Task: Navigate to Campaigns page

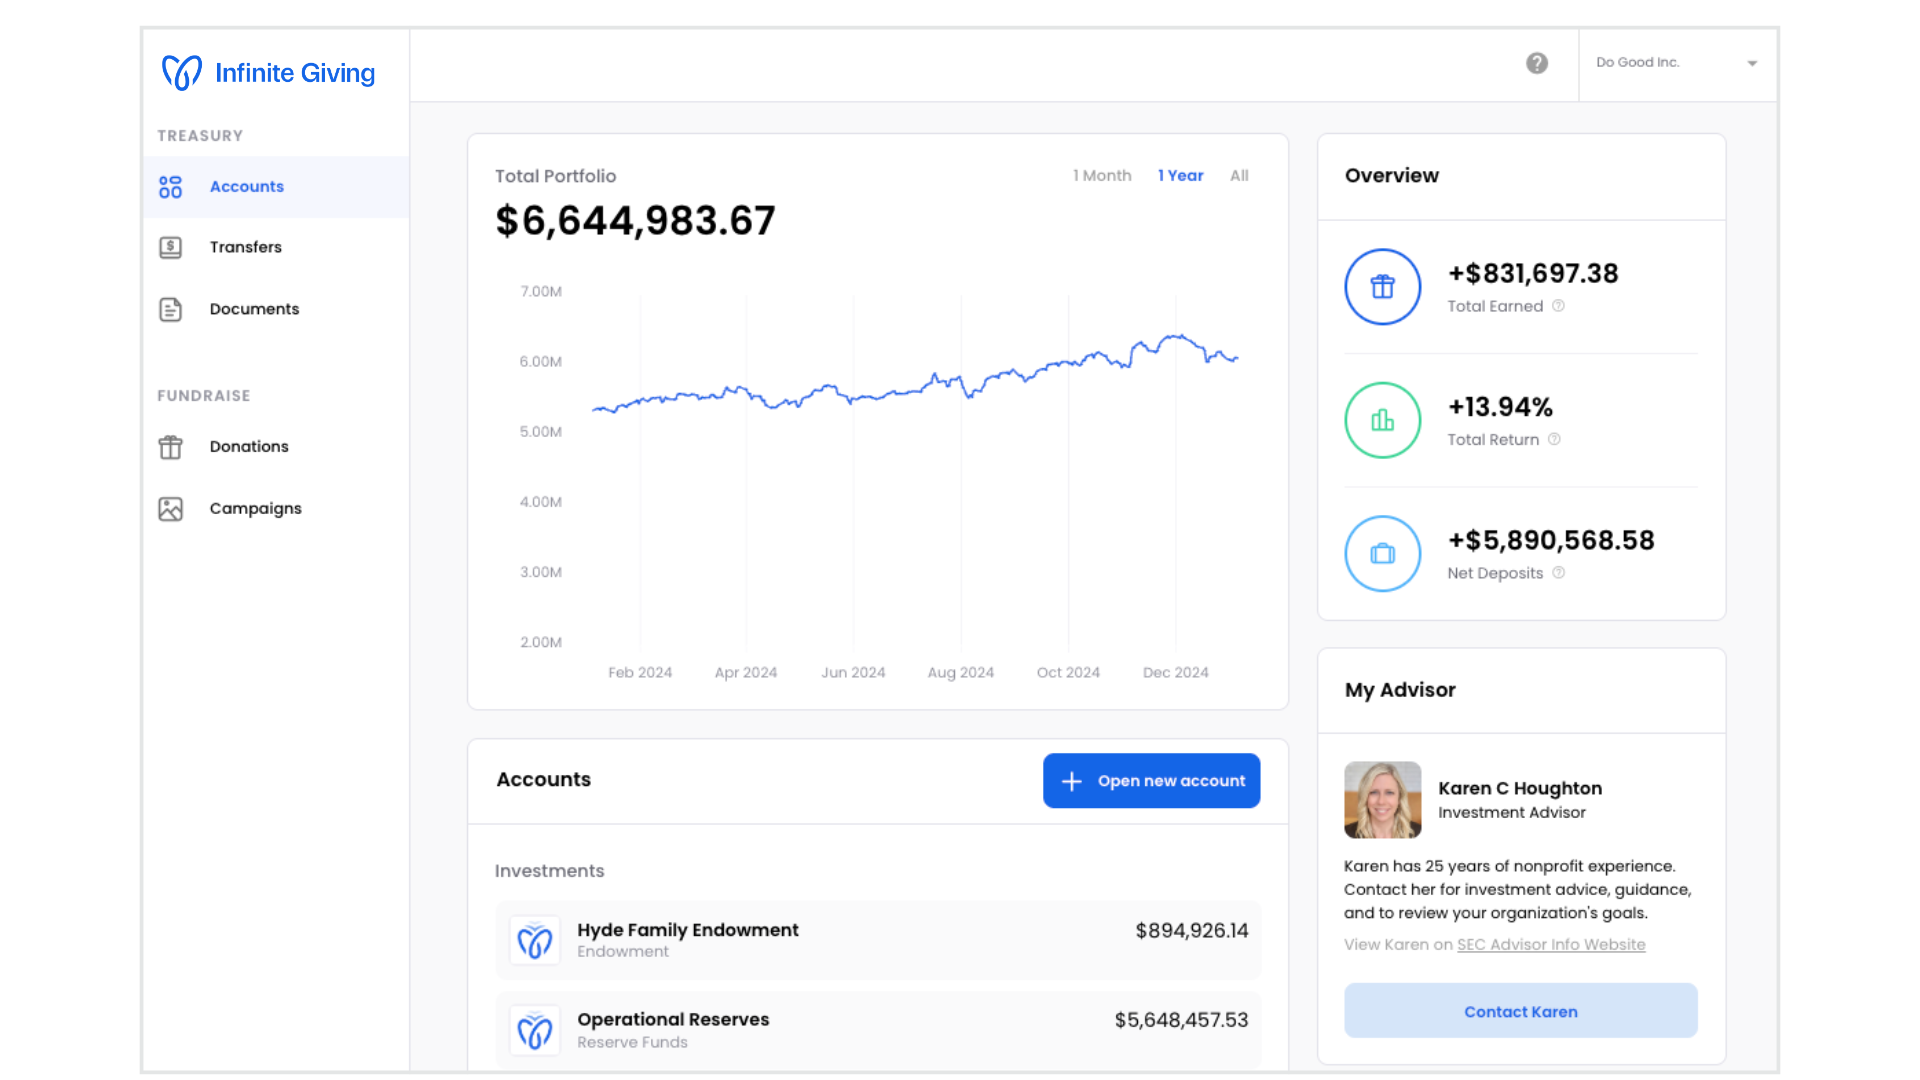Action: click(x=255, y=509)
